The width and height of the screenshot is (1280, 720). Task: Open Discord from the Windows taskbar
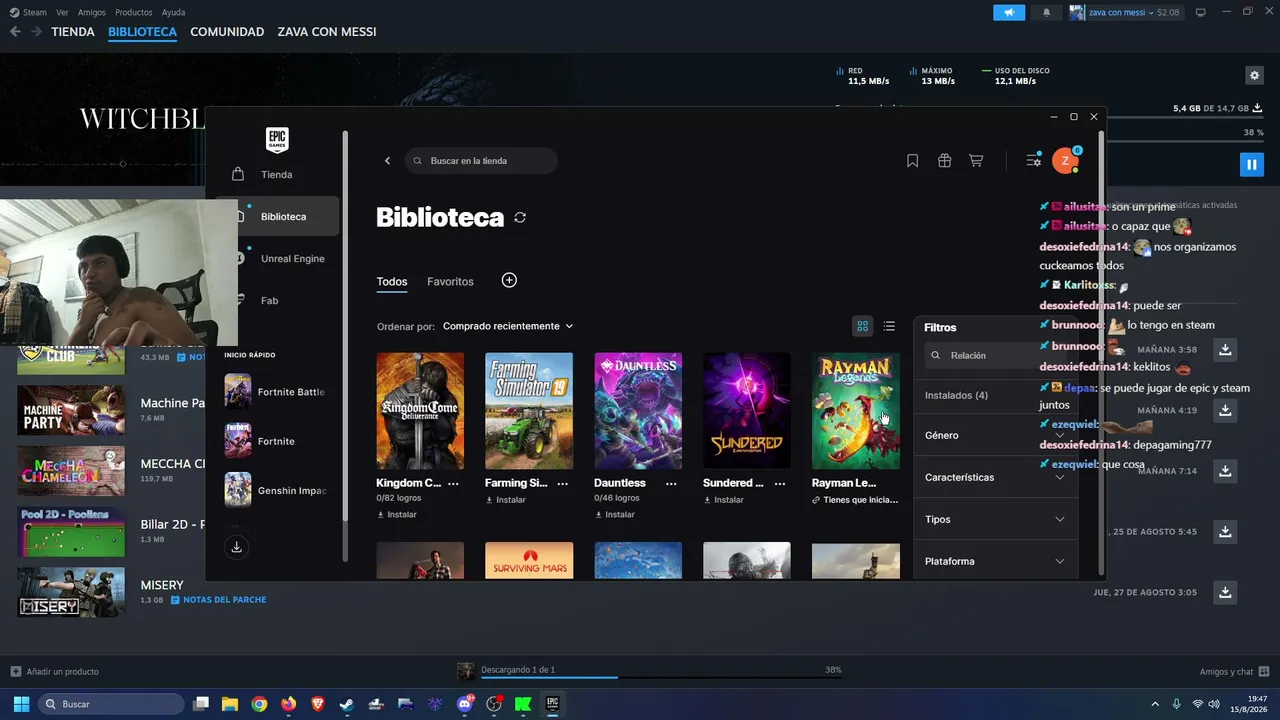(x=465, y=704)
